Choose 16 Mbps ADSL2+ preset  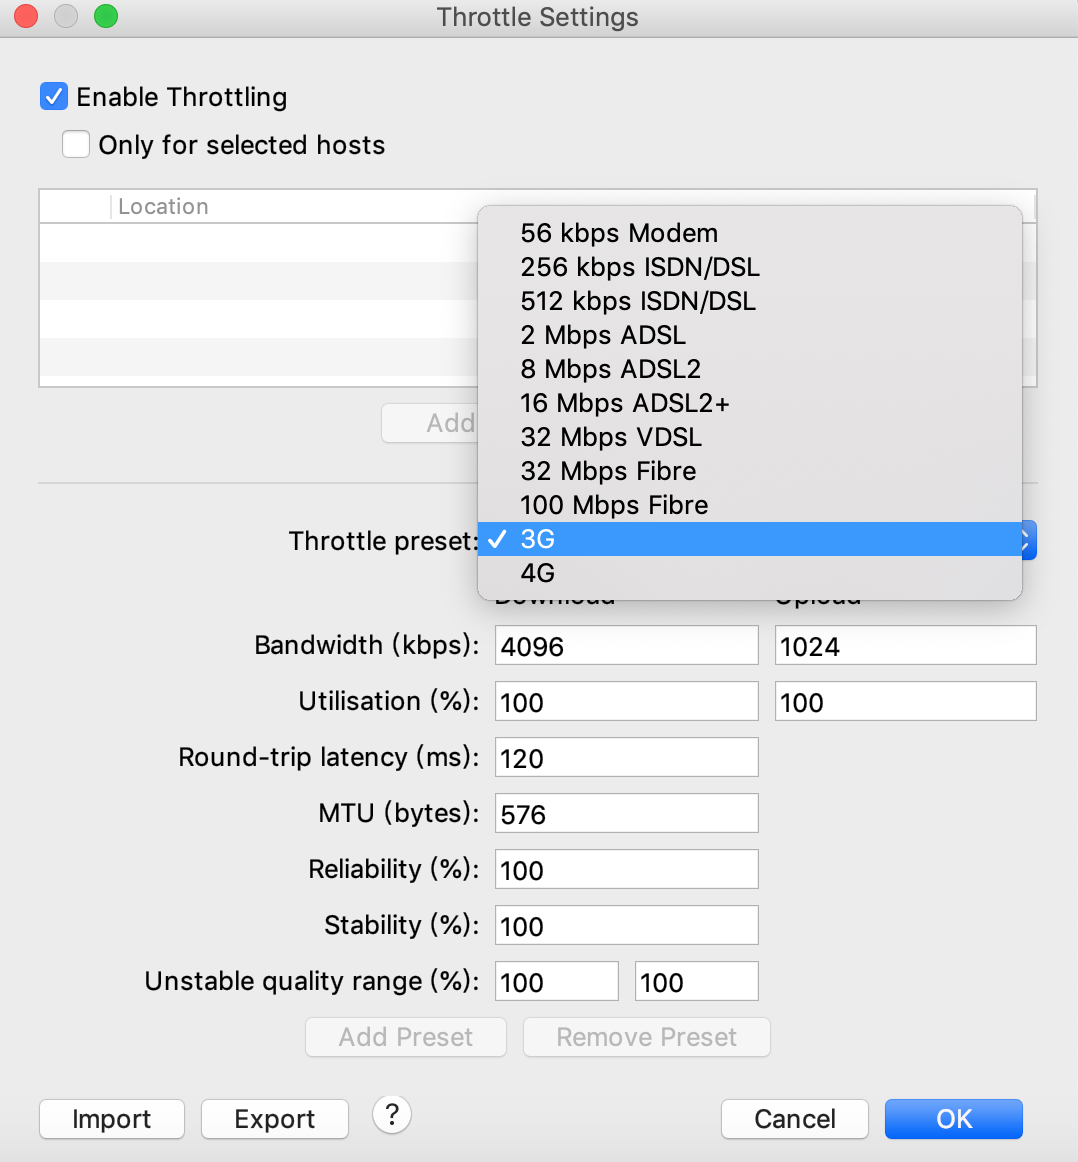click(x=750, y=402)
